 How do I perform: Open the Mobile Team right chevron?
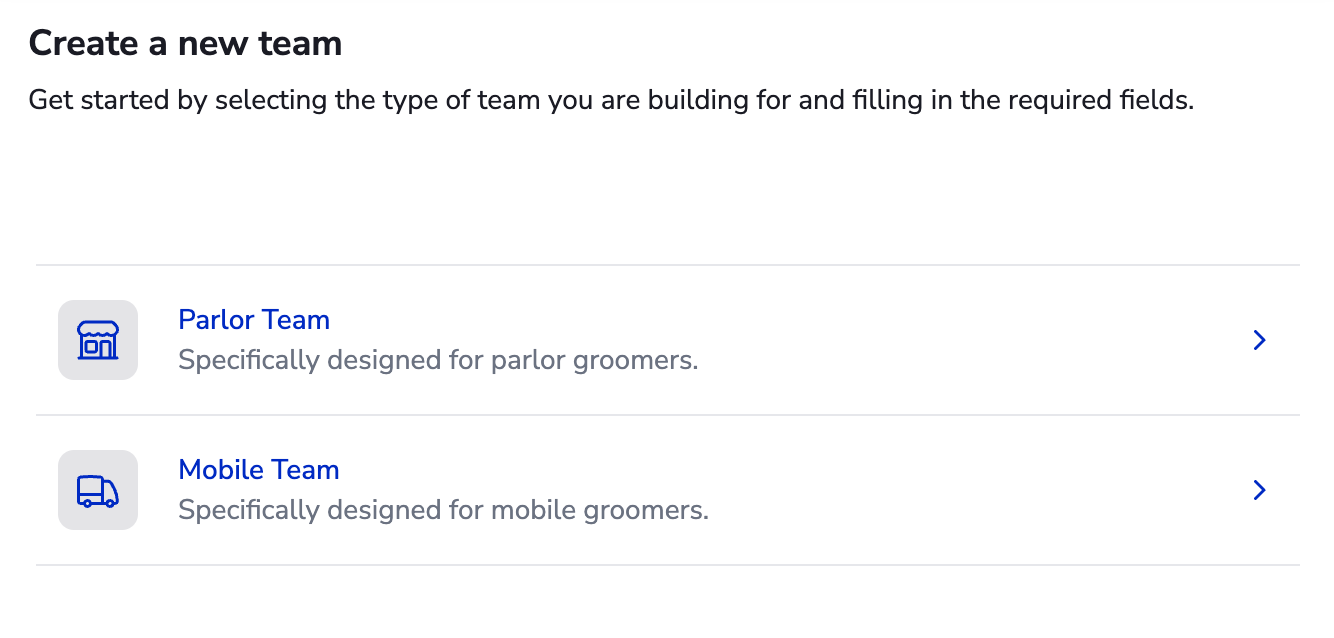[x=1259, y=490]
